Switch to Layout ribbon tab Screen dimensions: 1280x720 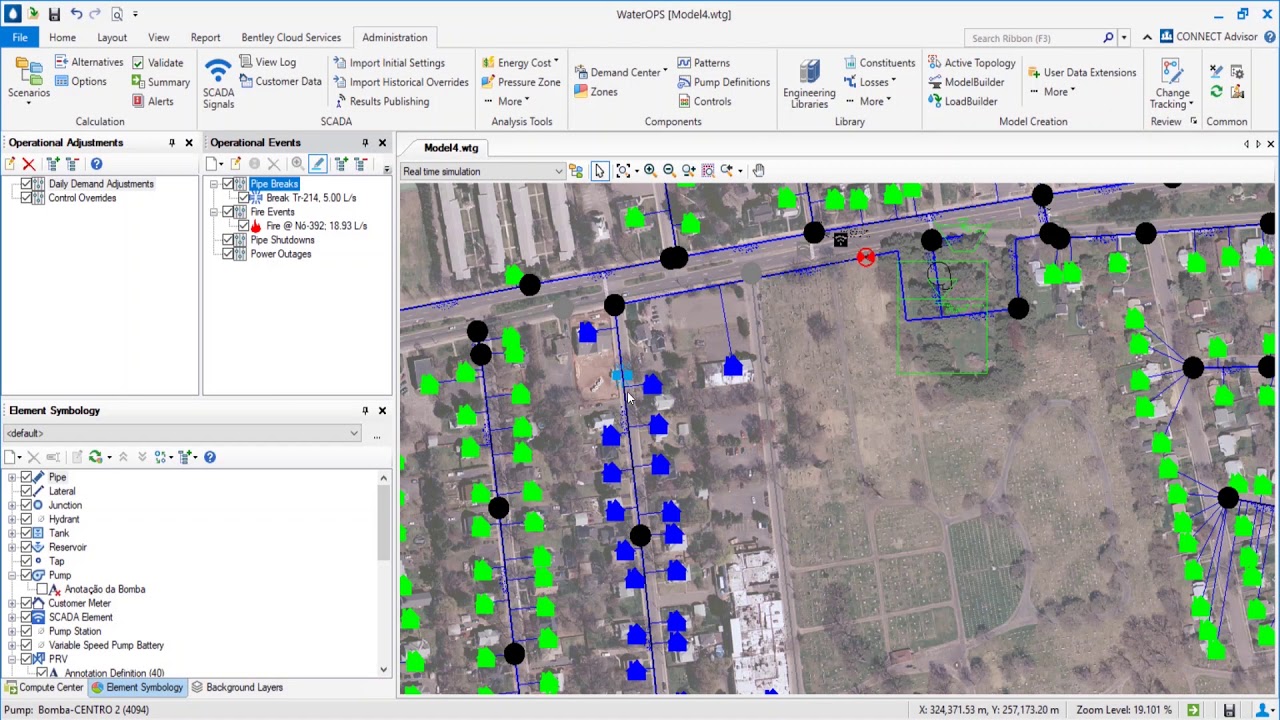[112, 37]
